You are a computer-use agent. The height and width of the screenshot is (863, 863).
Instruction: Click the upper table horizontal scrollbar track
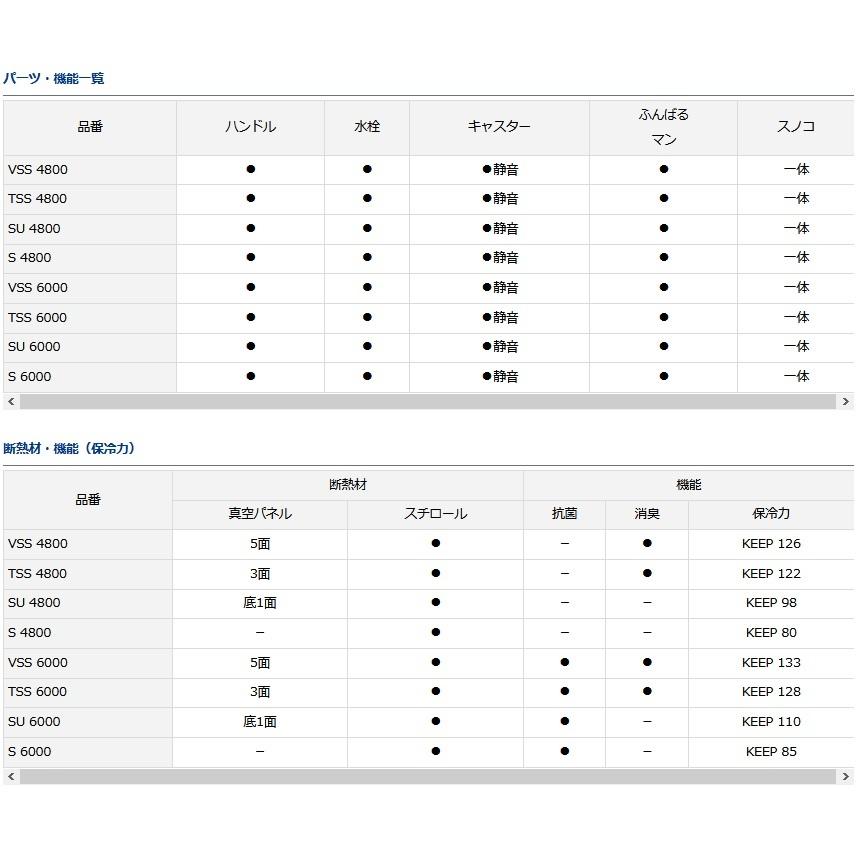428,402
